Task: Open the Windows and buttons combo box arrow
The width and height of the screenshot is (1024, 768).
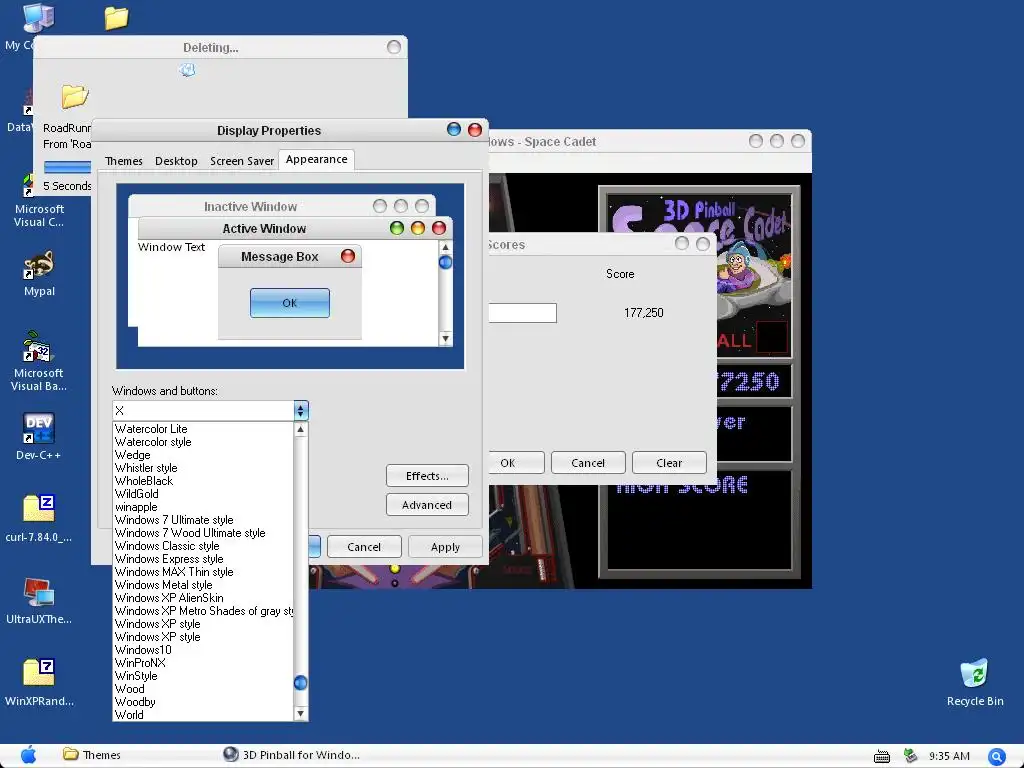Action: pyautogui.click(x=300, y=410)
